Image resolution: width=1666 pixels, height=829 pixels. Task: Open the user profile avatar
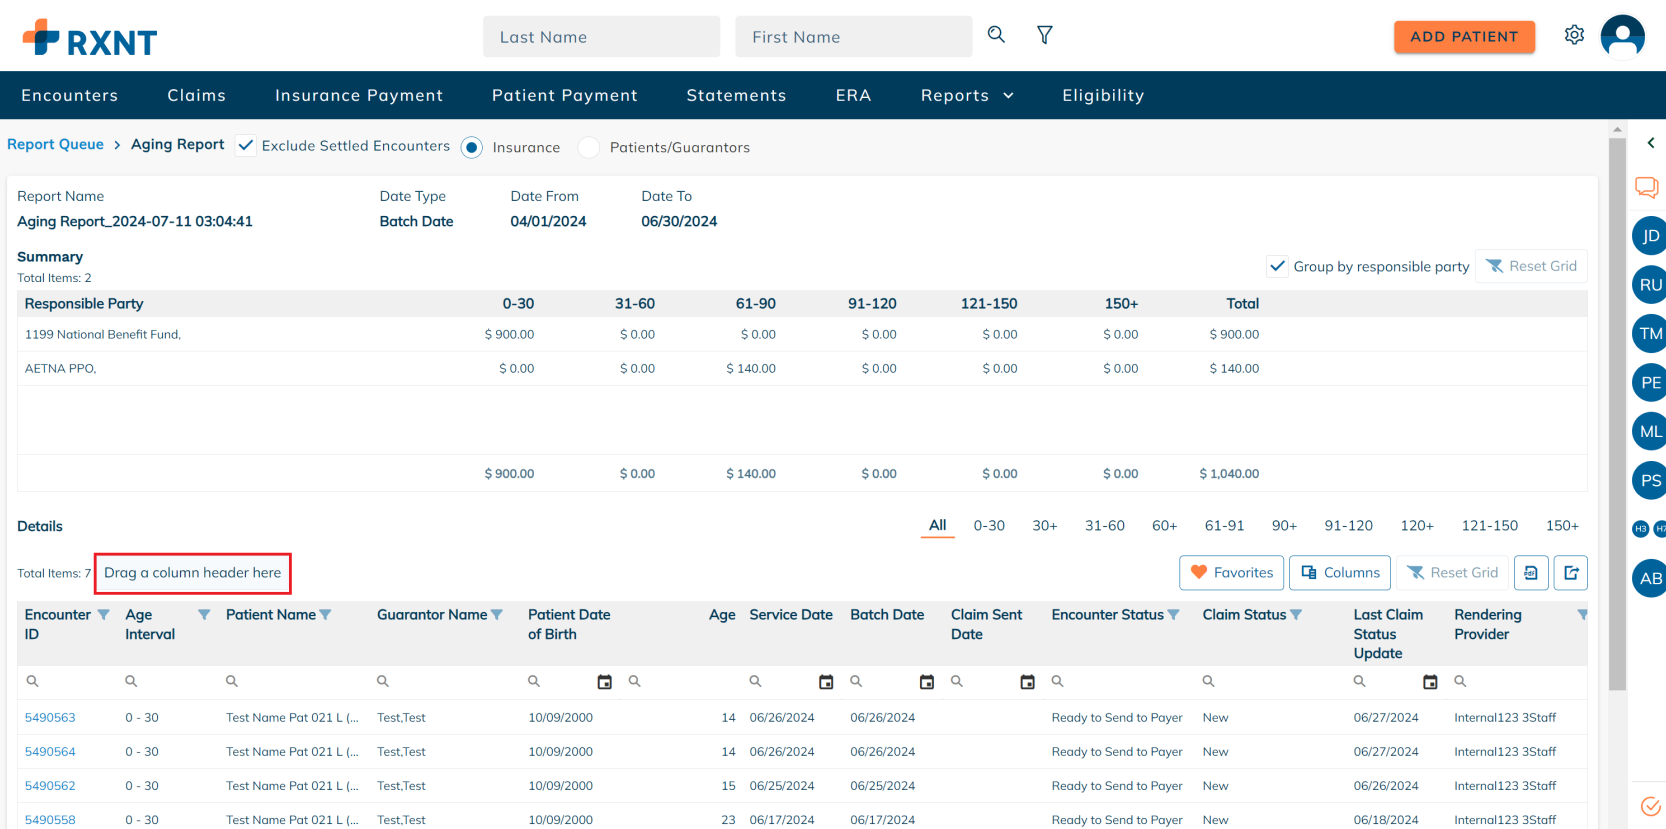tap(1622, 36)
